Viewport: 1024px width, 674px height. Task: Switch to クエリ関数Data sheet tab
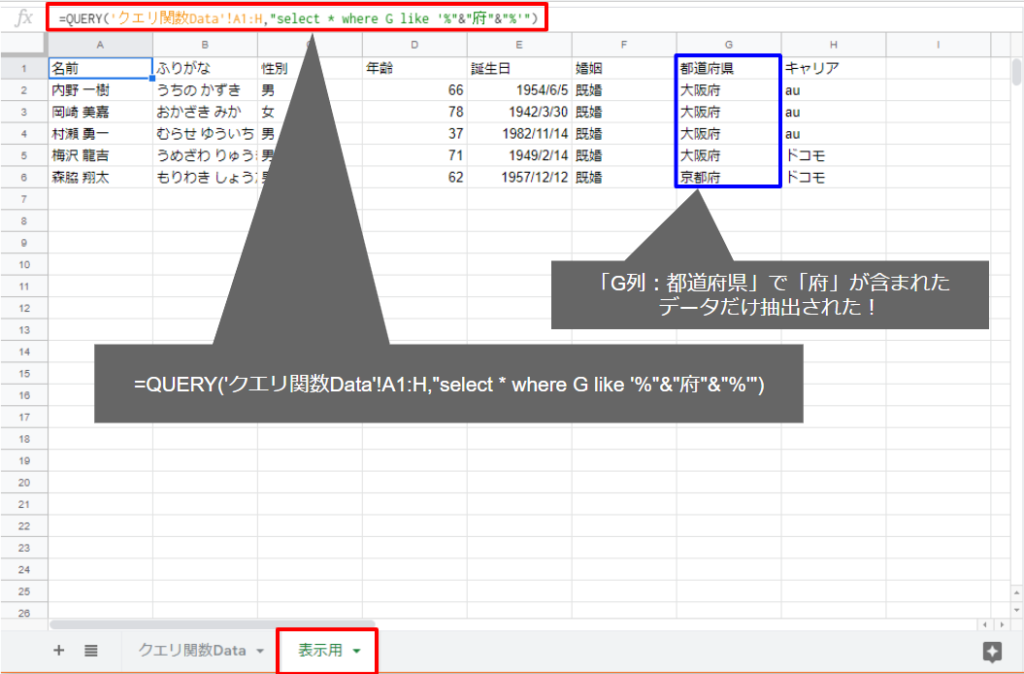(192, 650)
